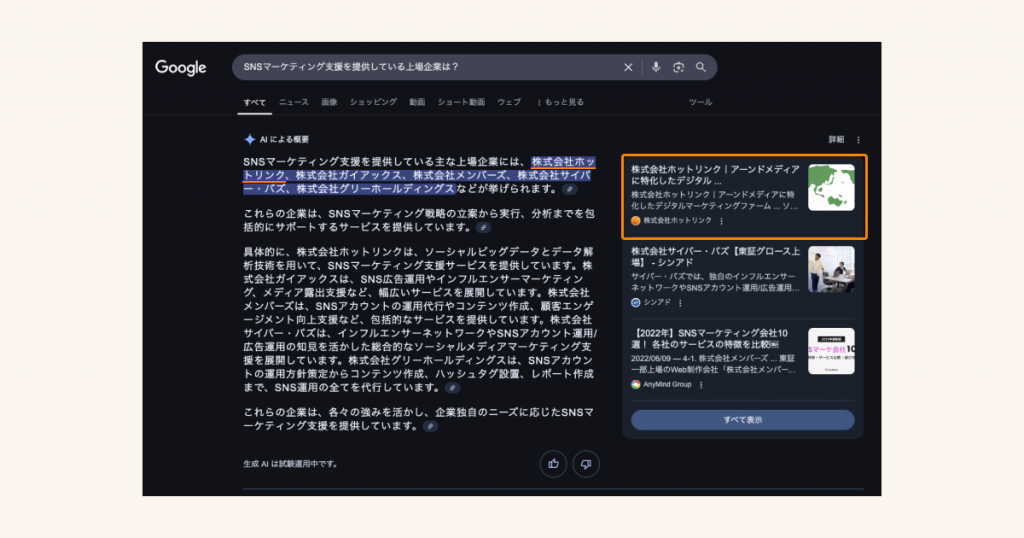Click the Google logo
This screenshot has height=538, width=1024.
click(x=180, y=67)
